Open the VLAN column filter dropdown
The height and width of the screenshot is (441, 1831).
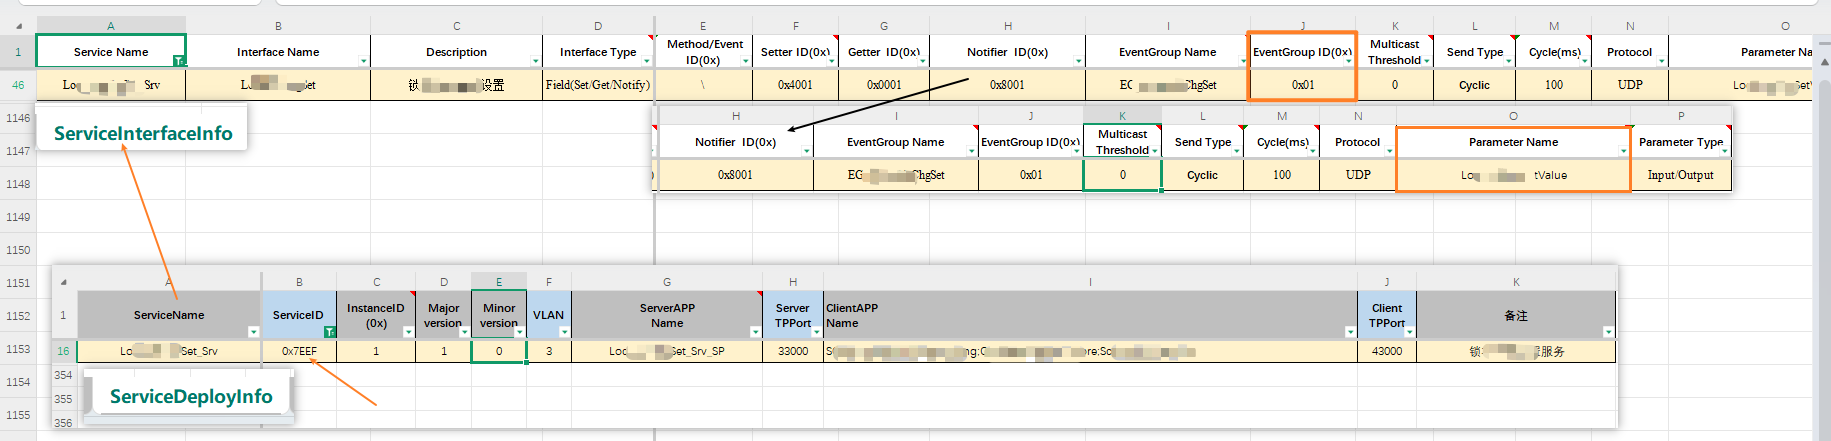[564, 332]
